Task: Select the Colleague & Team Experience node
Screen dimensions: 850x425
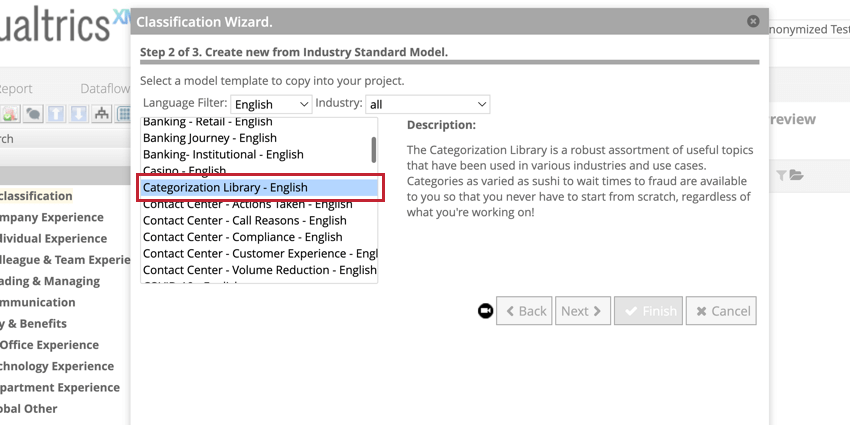Action: [x=65, y=260]
